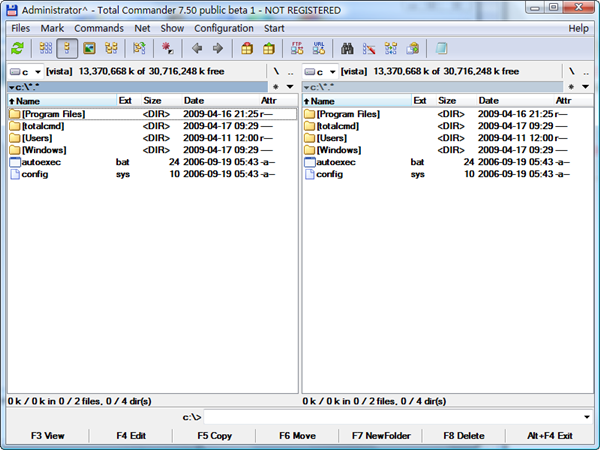Go back with the left arrow icon
The width and height of the screenshot is (600, 450).
[197, 48]
